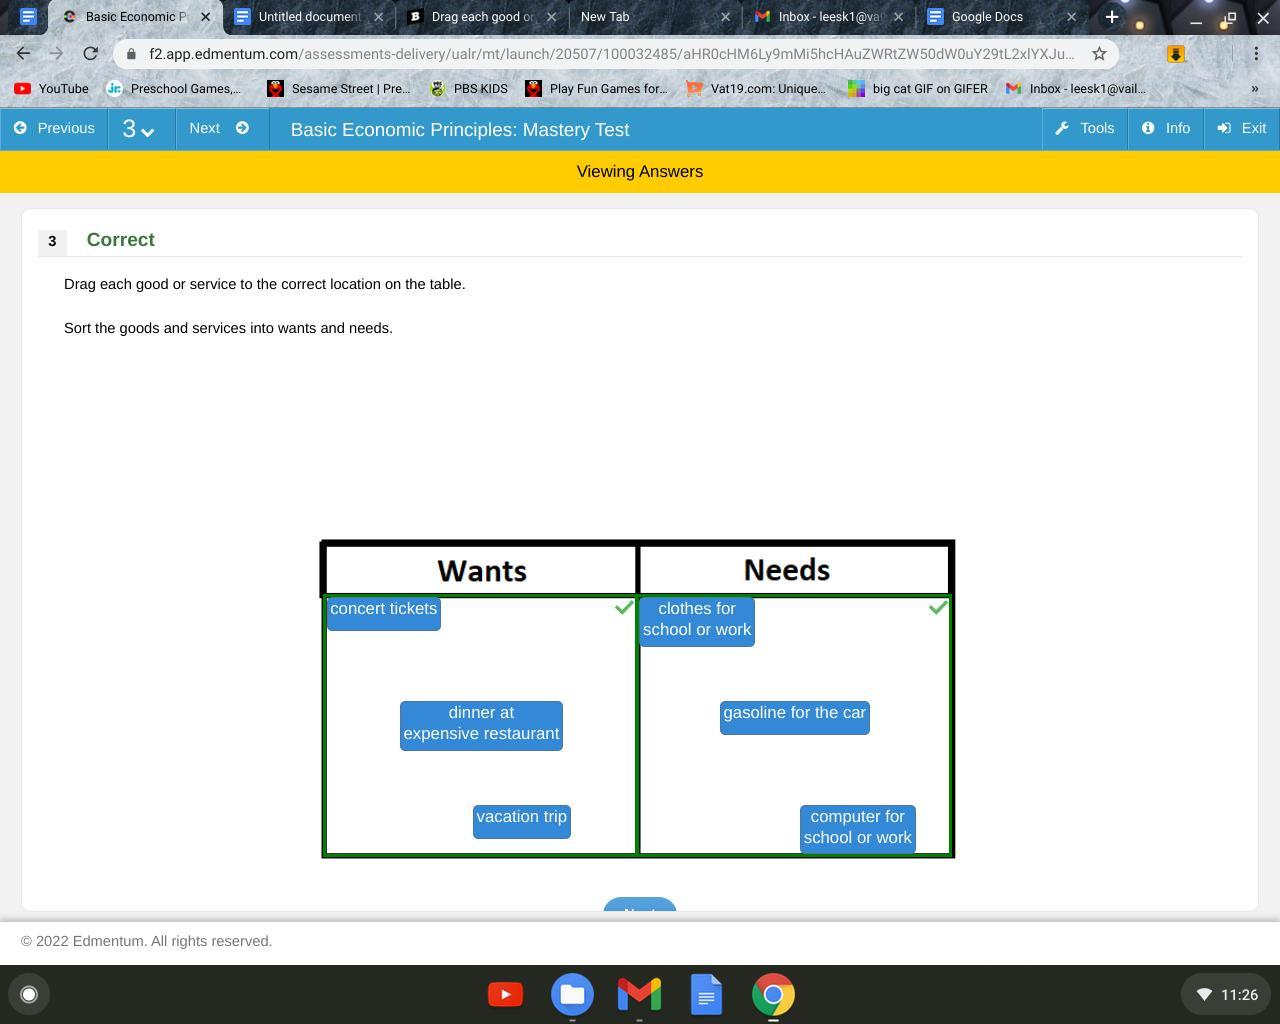This screenshot has width=1280, height=1024.
Task: Close the Untitled document tab
Action: 378,17
